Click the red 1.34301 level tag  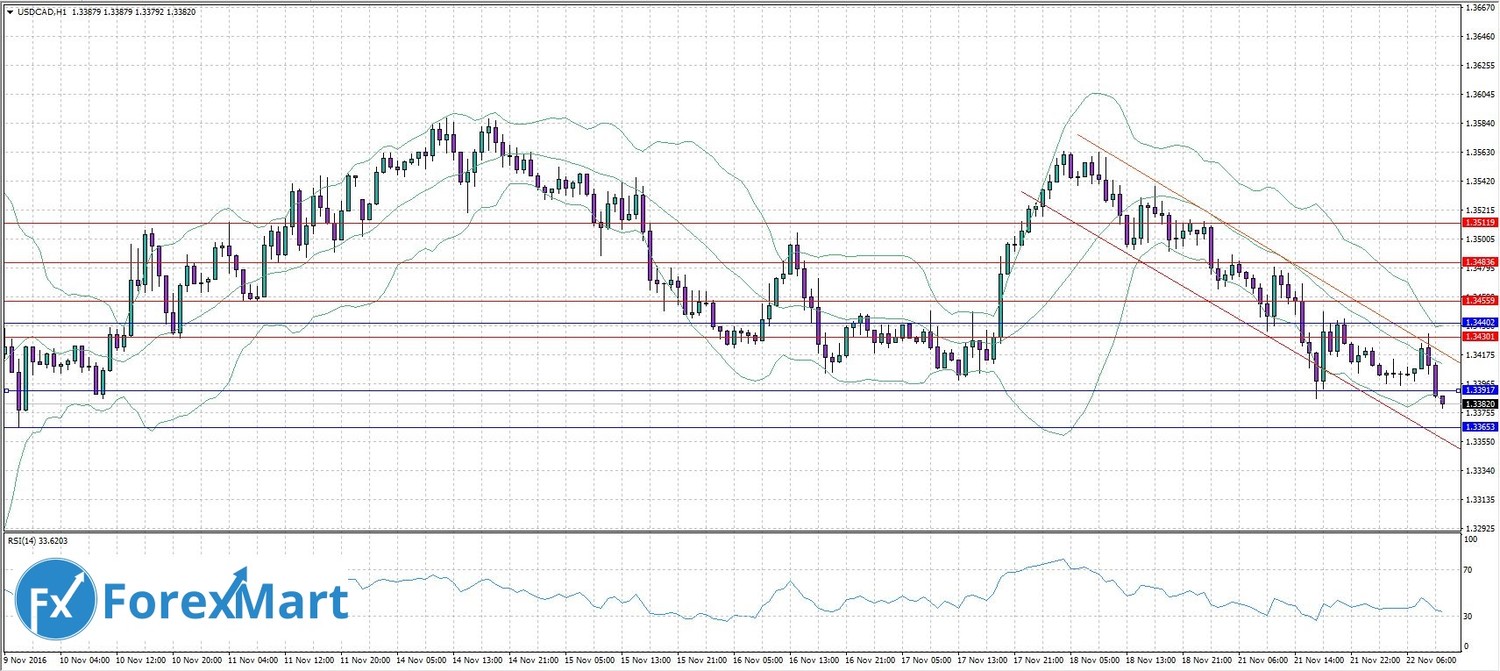[x=1480, y=336]
